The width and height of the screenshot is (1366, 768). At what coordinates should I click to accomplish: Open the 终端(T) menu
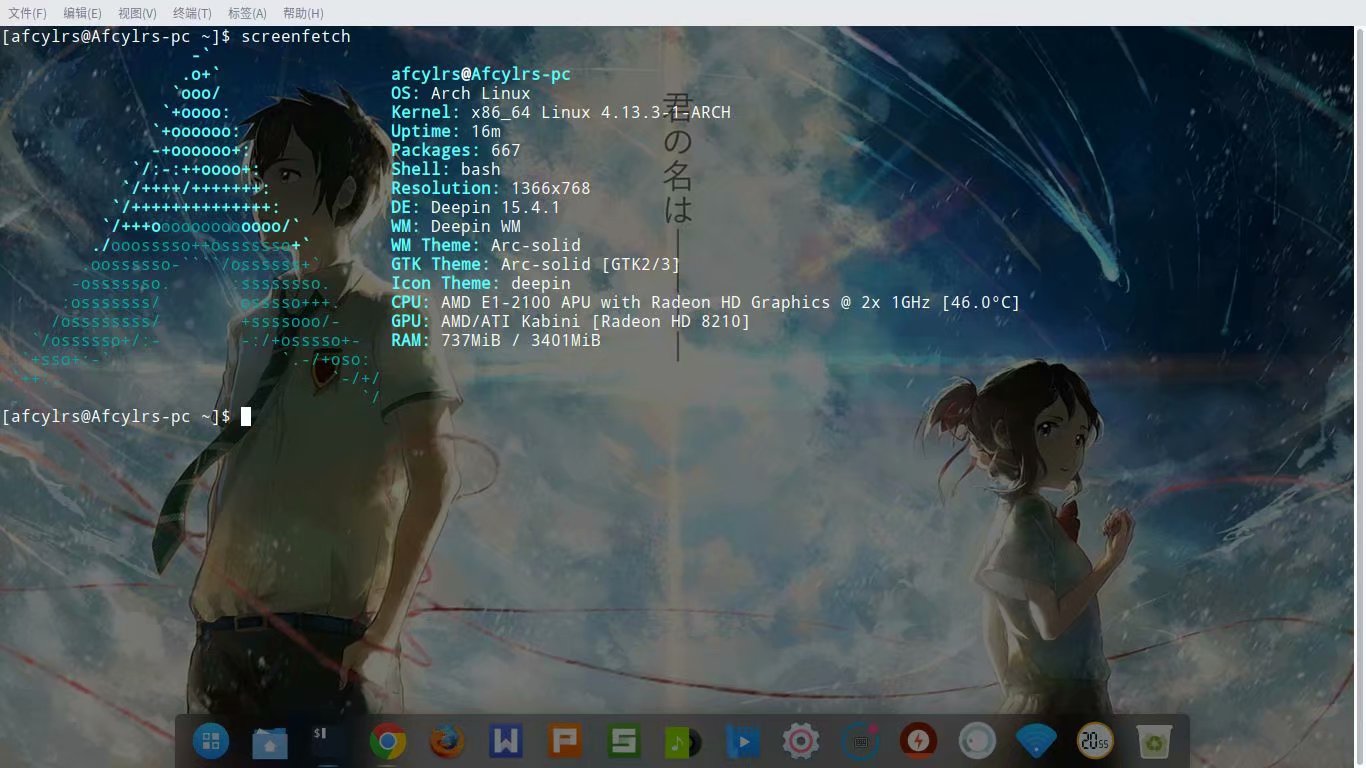tap(192, 13)
